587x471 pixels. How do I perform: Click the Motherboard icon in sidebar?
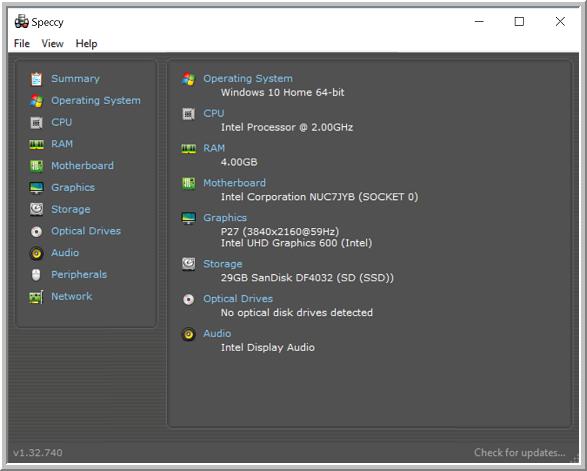[36, 166]
